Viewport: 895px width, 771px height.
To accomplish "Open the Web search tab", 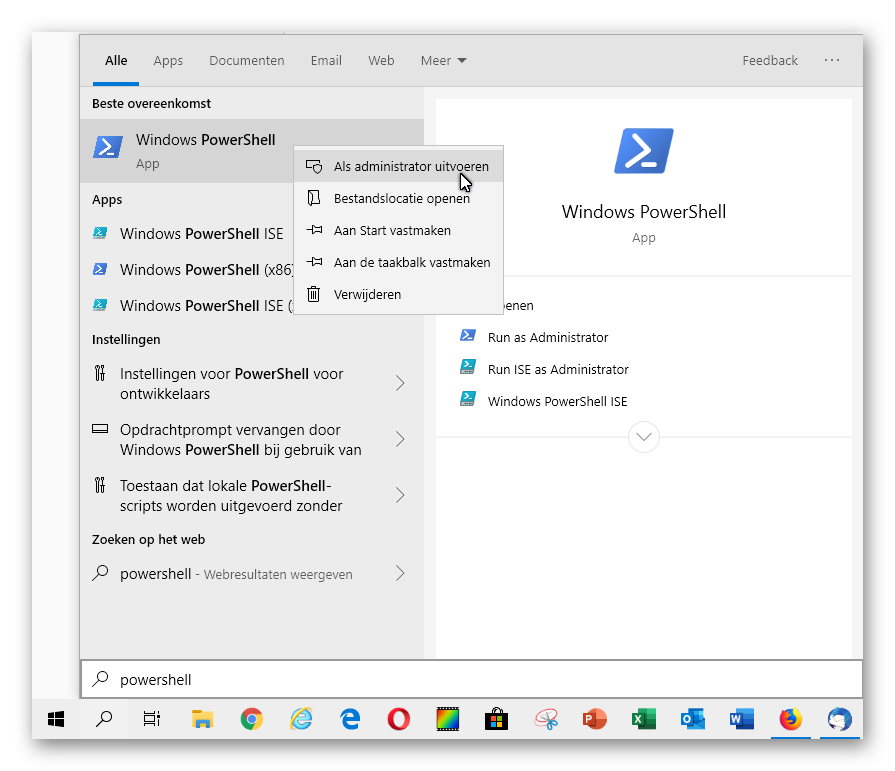I will [381, 60].
